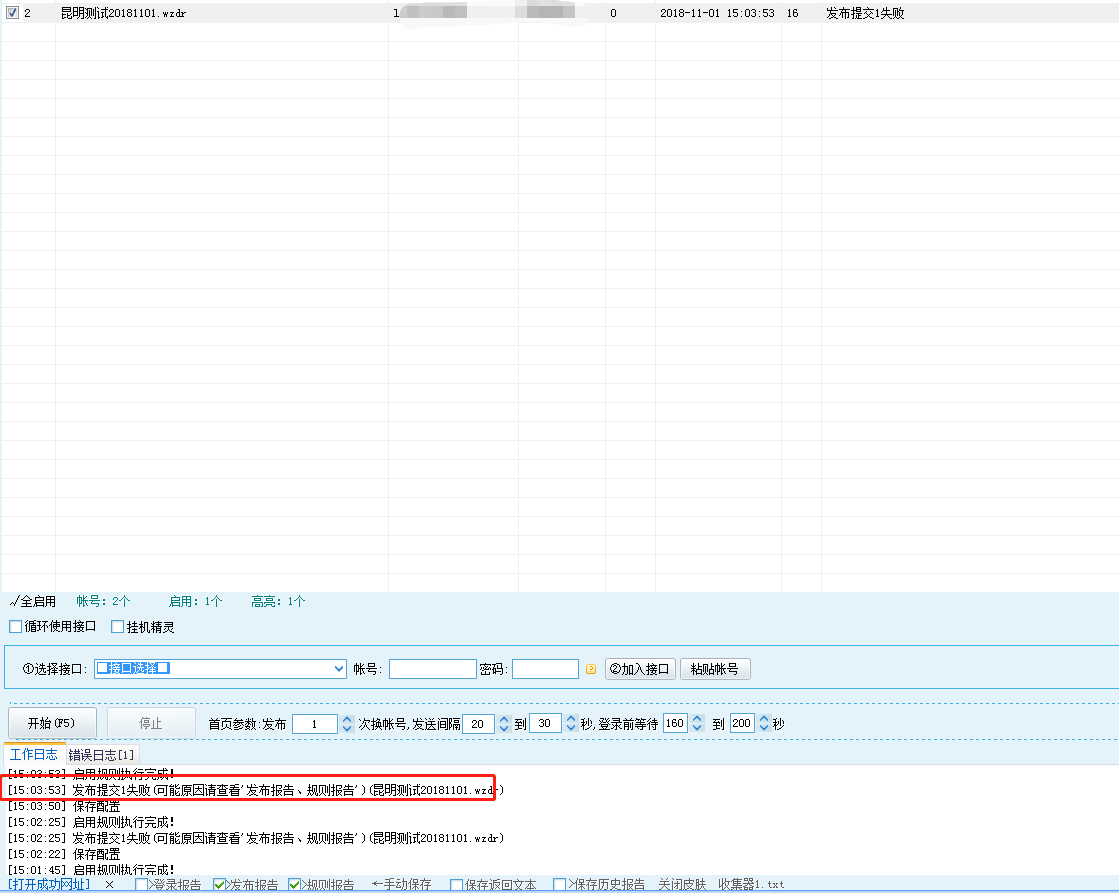
Task: Click stepper beside the 30 seconds interval
Action: [x=571, y=724]
